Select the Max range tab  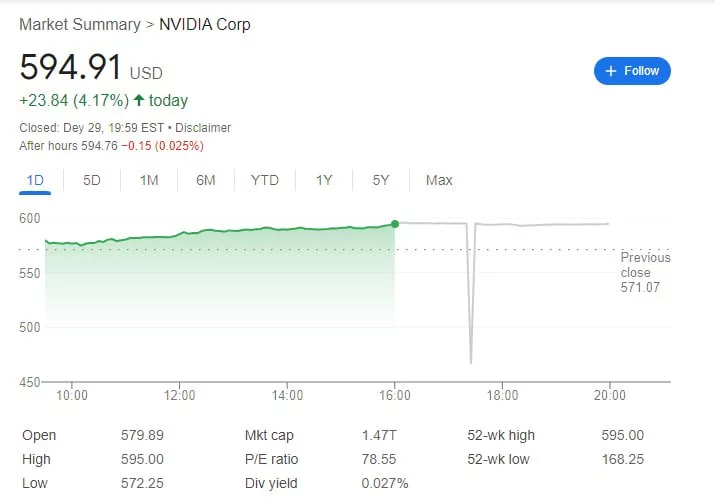pyautogui.click(x=439, y=180)
